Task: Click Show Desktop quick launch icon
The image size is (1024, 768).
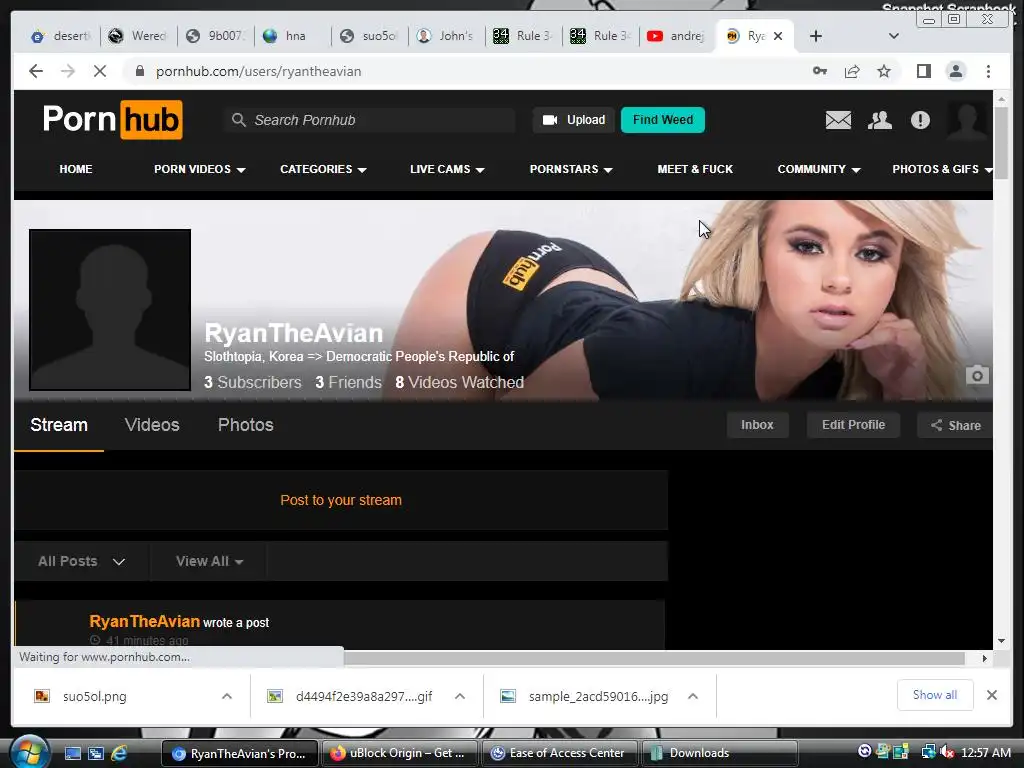Action: 72,753
